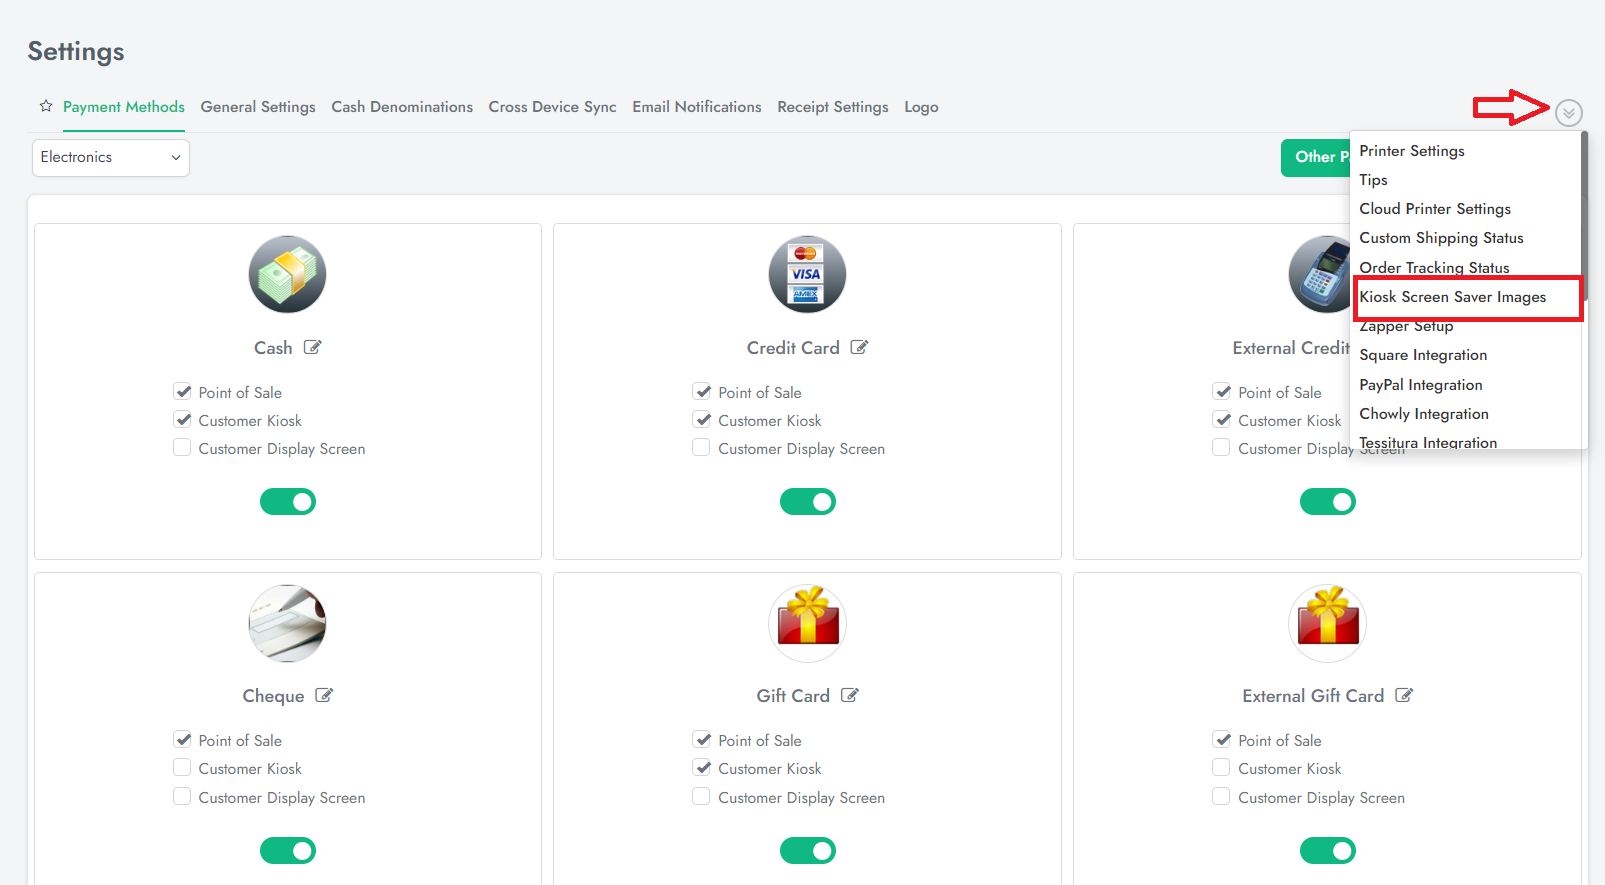Click the edit icon next to Cash

pyautogui.click(x=313, y=348)
